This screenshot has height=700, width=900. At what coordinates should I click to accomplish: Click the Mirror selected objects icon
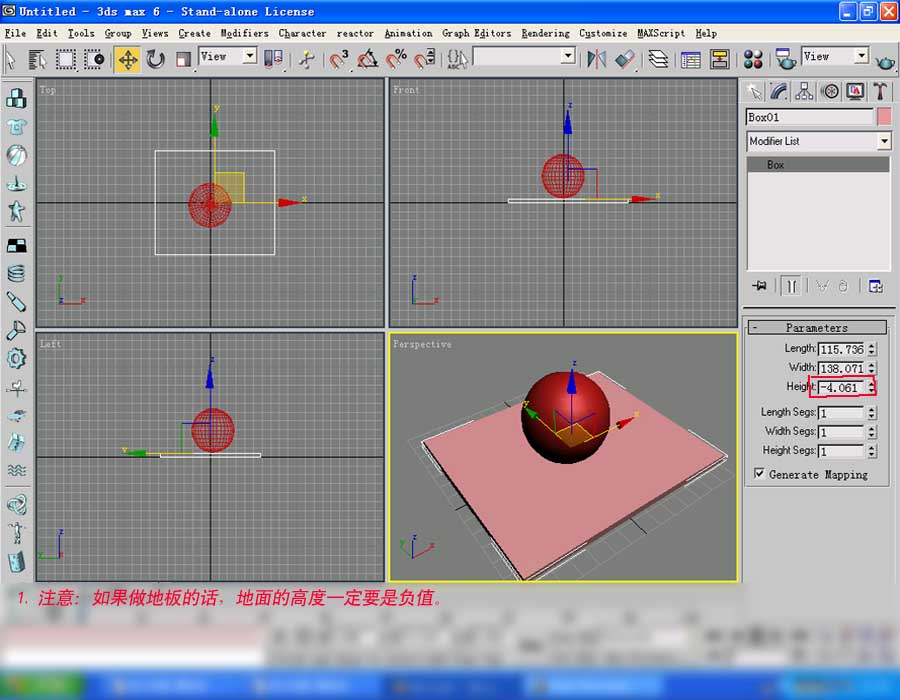(597, 59)
